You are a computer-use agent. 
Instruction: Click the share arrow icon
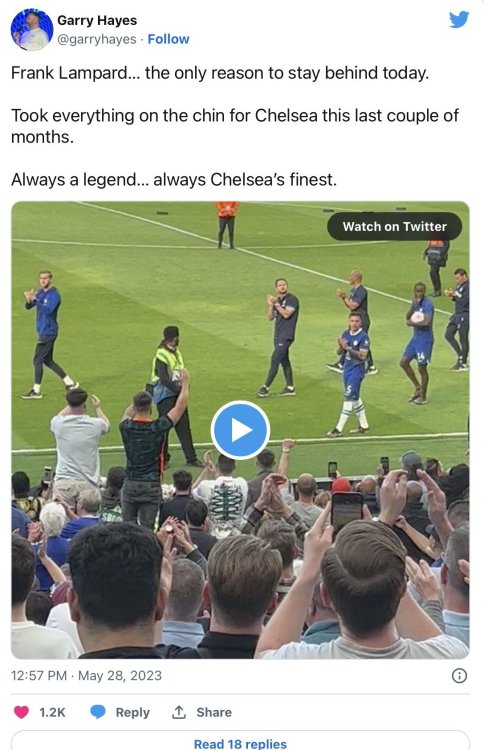[x=178, y=712]
